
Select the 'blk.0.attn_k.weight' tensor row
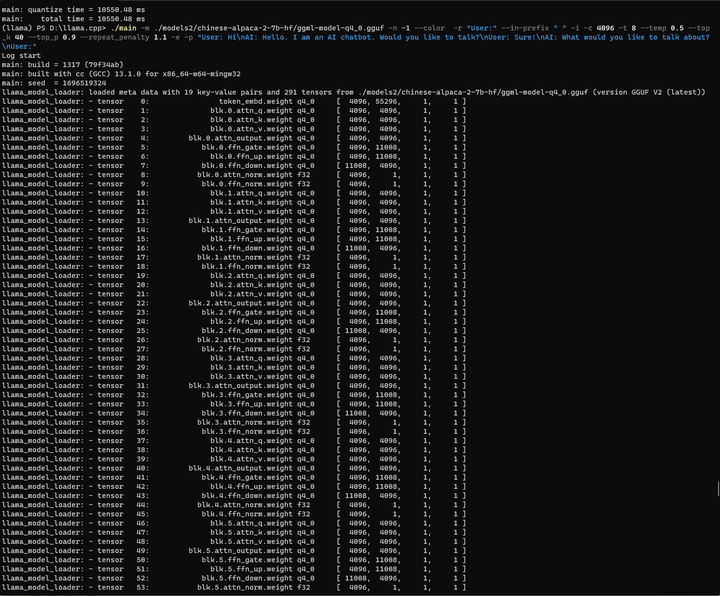click(234, 120)
